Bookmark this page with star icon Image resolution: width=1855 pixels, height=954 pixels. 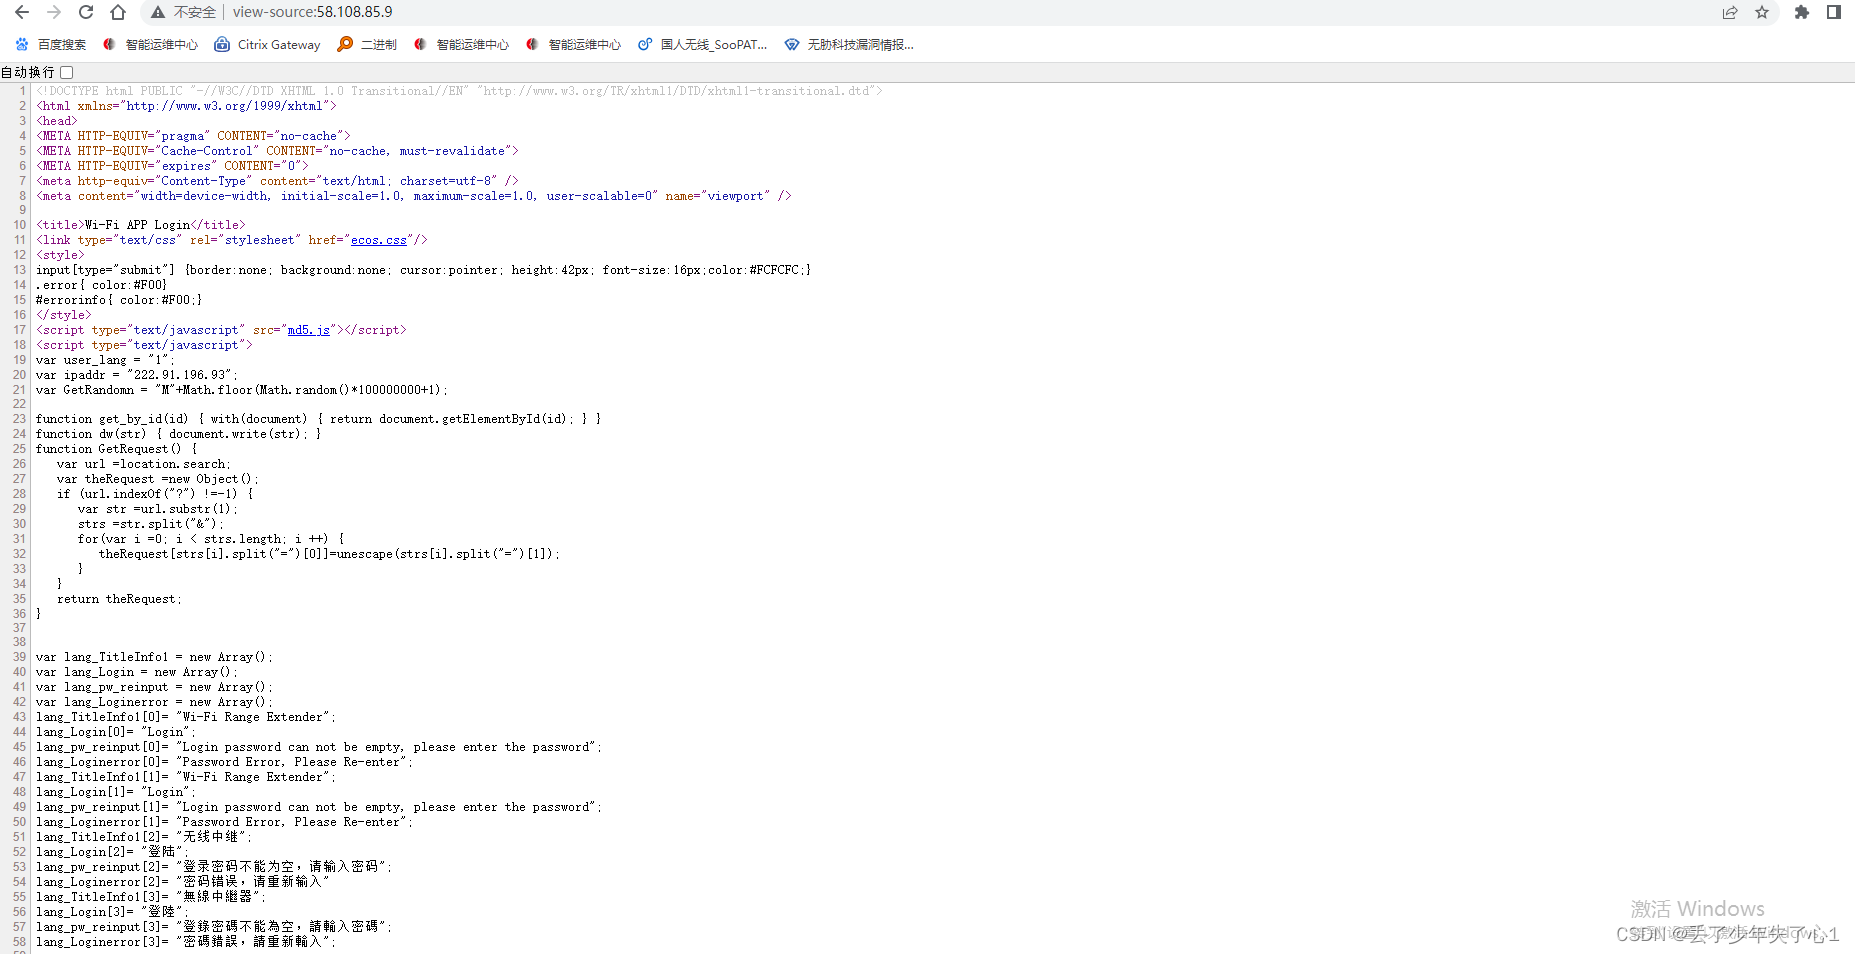click(1762, 12)
